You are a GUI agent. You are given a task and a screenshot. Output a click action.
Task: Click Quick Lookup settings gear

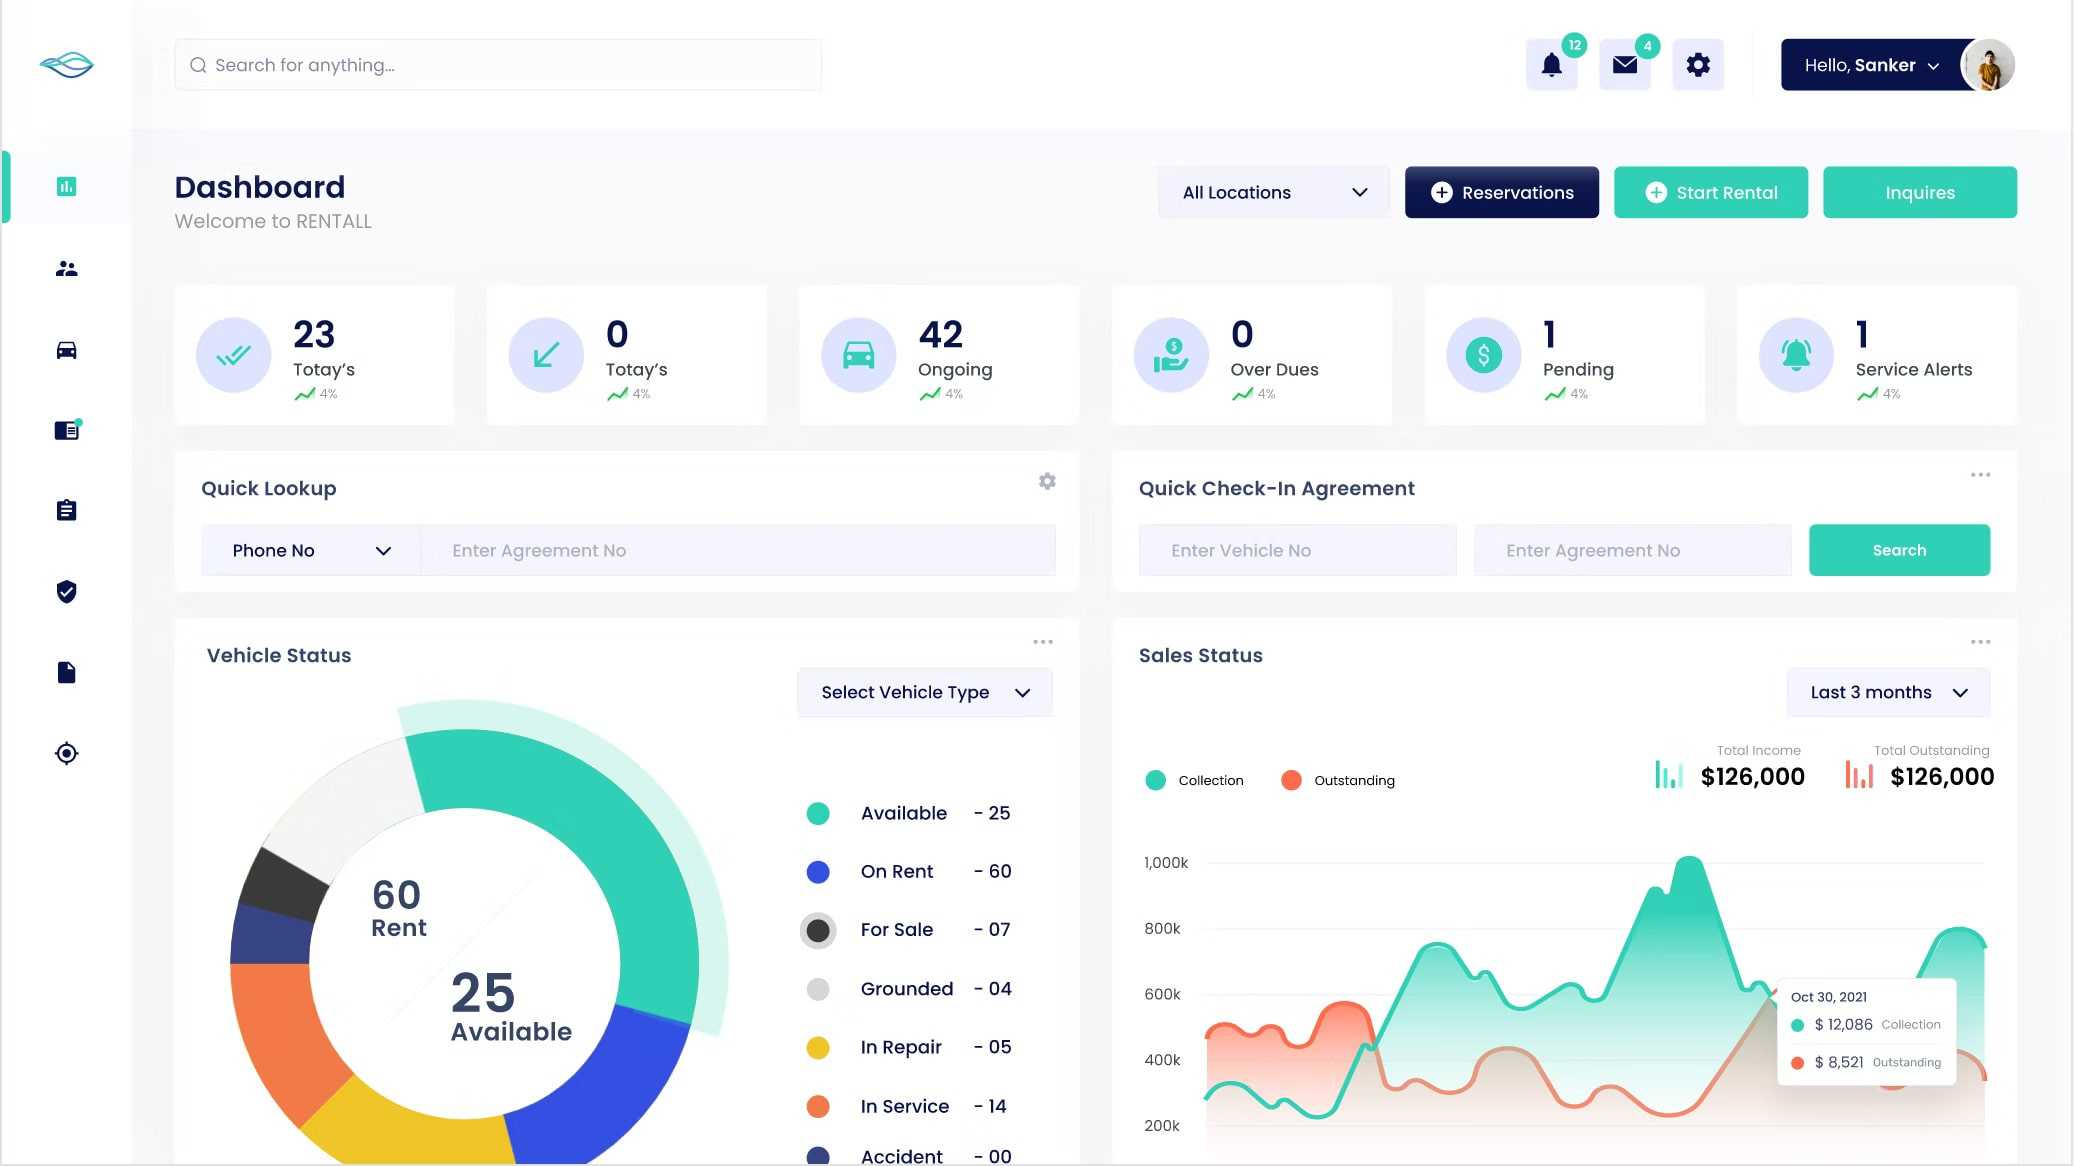1047,481
